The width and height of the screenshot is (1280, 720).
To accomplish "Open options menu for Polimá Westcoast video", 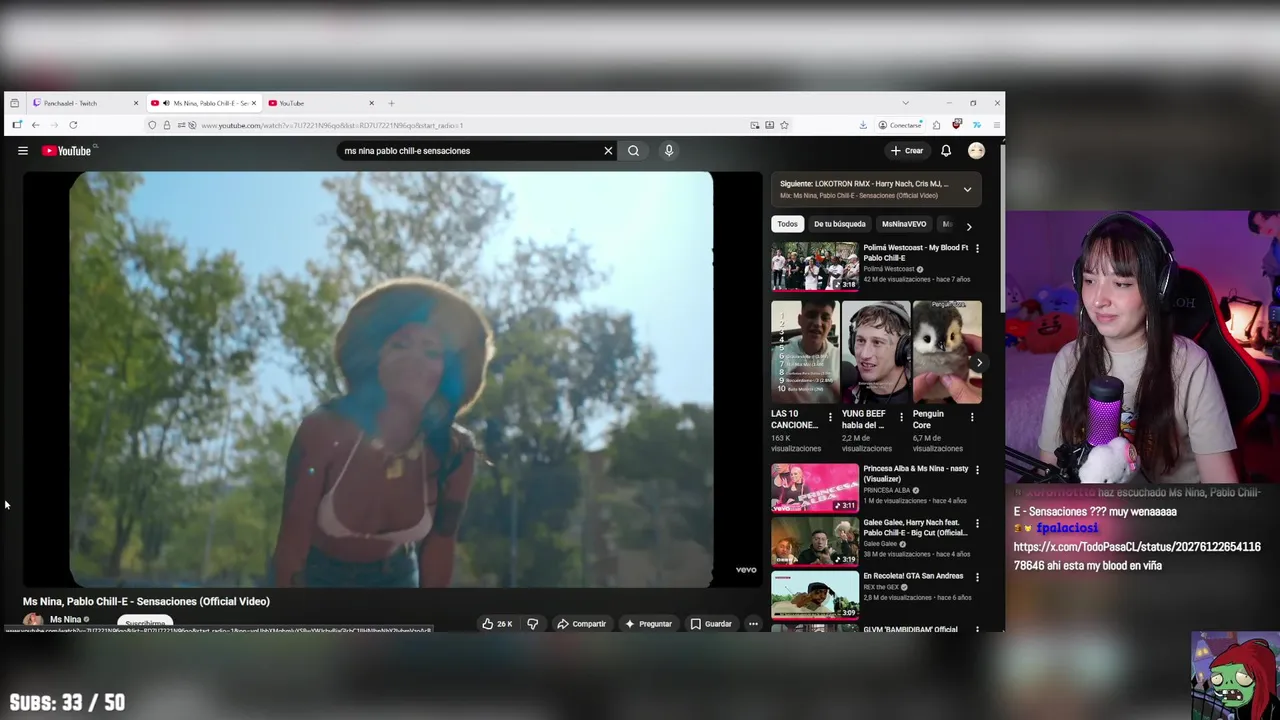I will [977, 248].
